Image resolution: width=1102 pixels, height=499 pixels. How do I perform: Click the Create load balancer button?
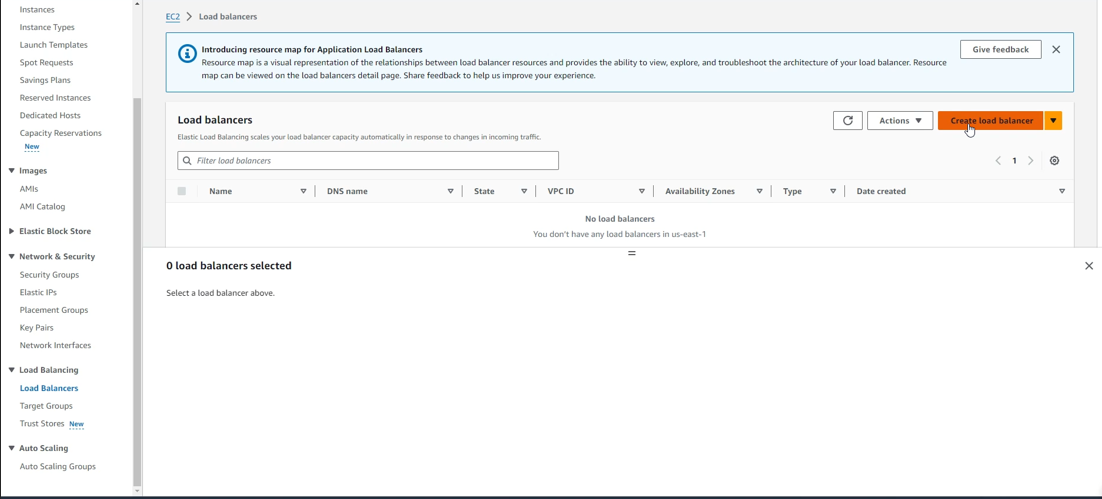[990, 121]
